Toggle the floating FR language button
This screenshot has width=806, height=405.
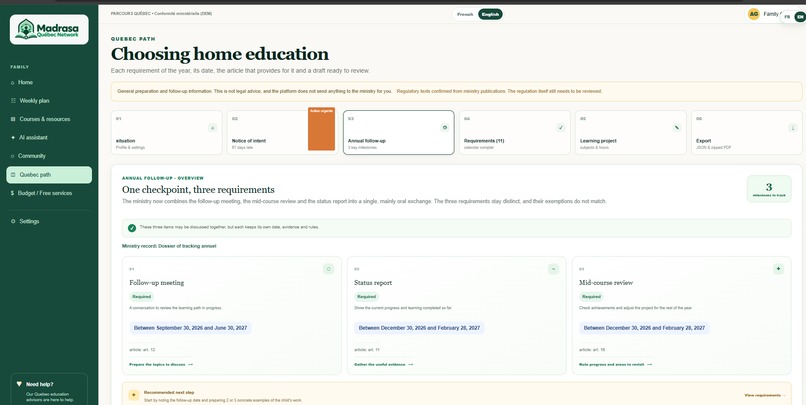[787, 17]
